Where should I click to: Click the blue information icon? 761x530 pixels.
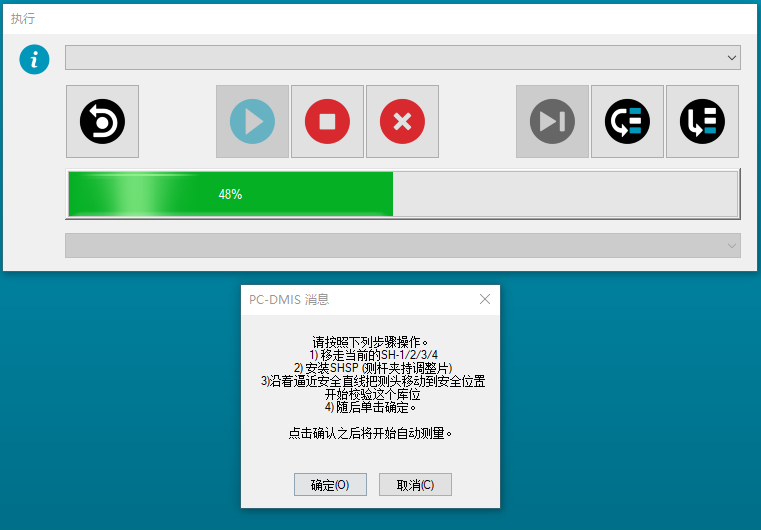pyautogui.click(x=35, y=59)
